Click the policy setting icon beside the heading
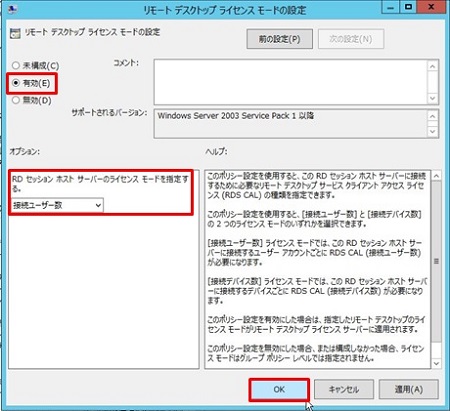This screenshot has height=411, width=450. [x=15, y=33]
